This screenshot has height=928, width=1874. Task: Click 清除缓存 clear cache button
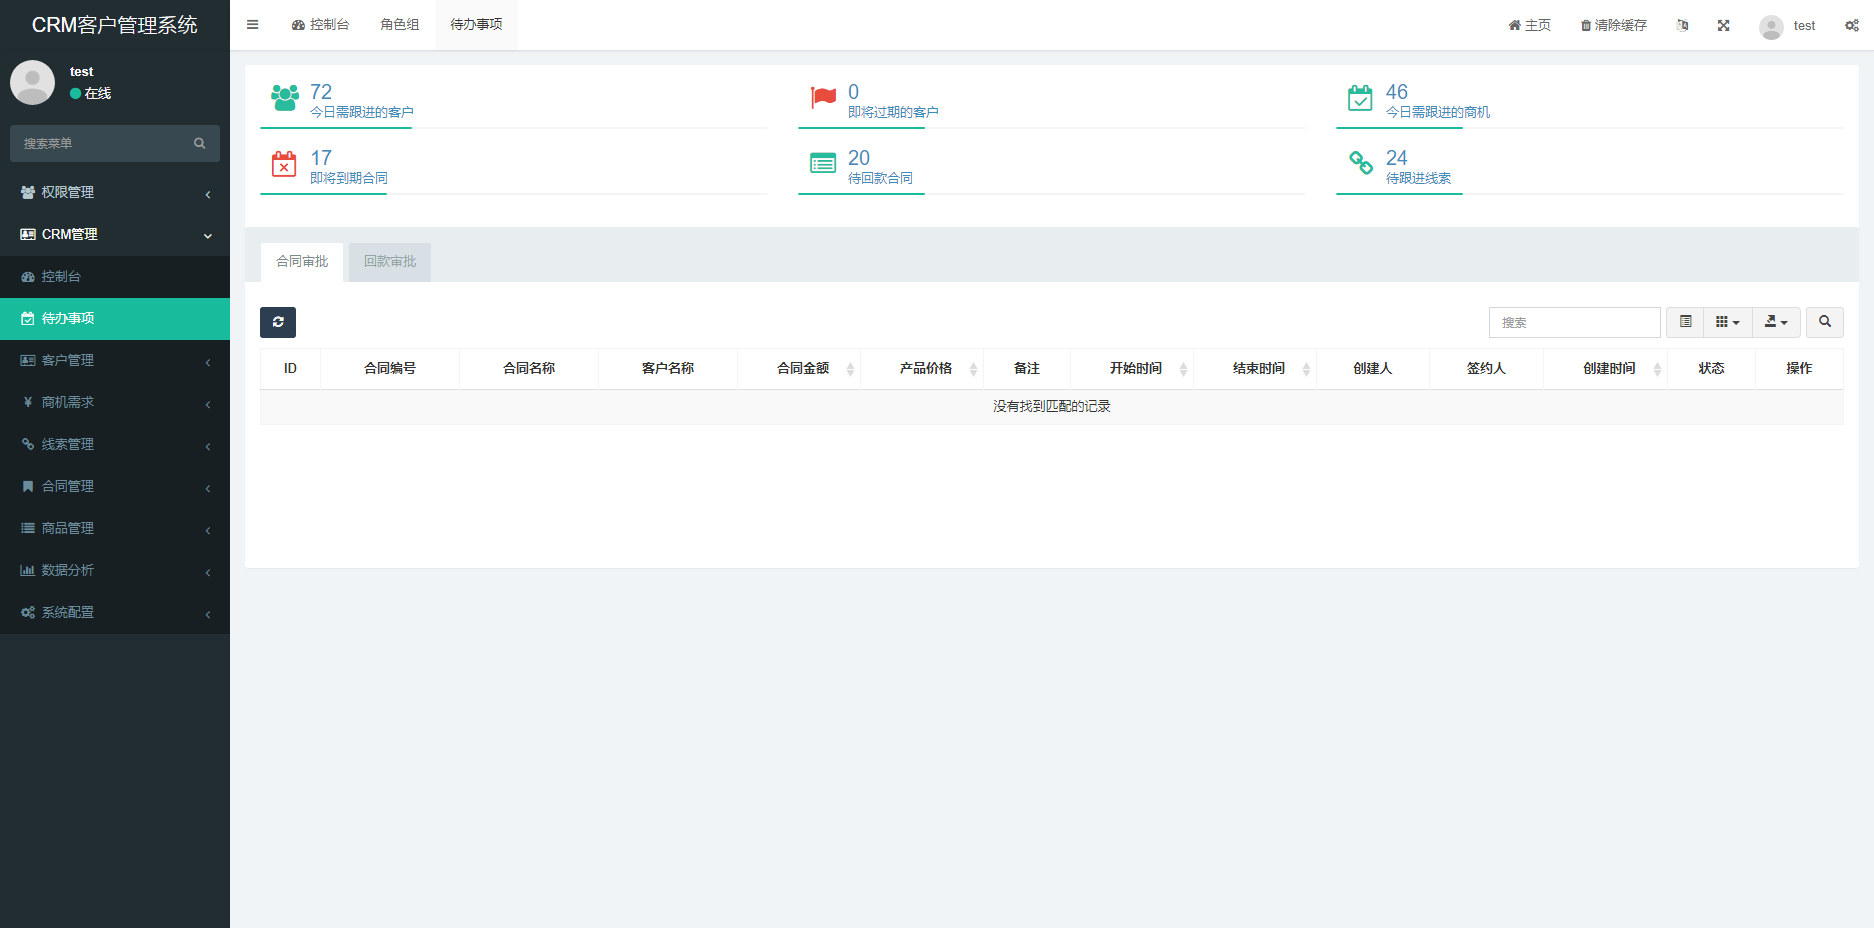1613,26
